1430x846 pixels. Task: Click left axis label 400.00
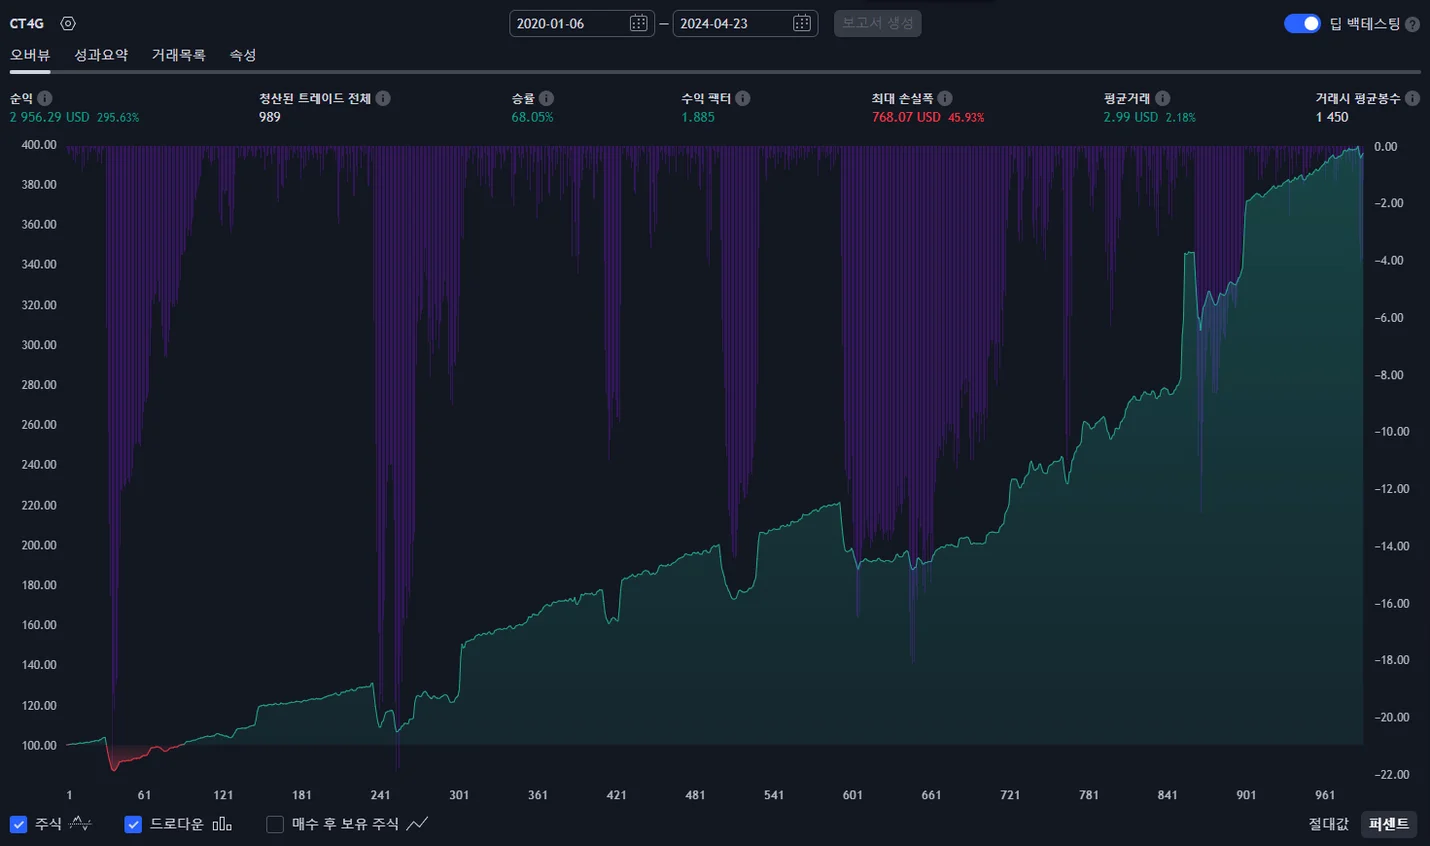click(39, 145)
